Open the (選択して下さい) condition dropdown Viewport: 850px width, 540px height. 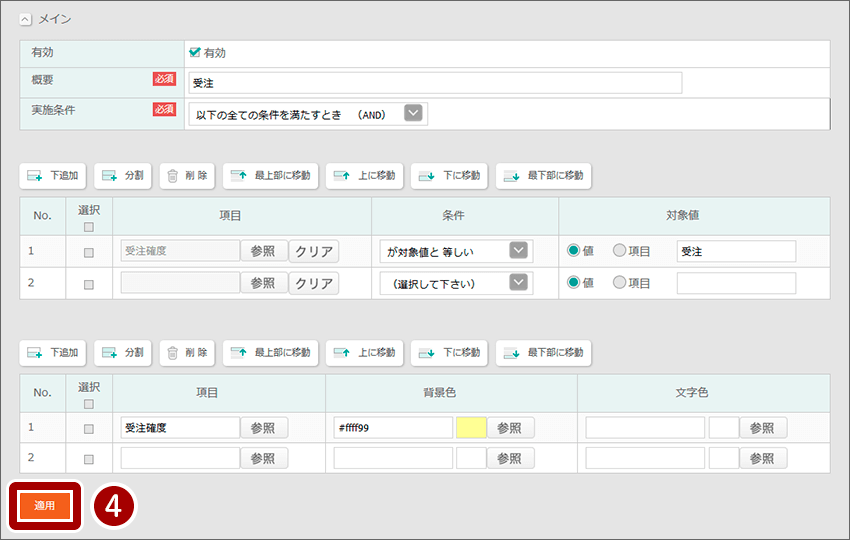[x=456, y=283]
